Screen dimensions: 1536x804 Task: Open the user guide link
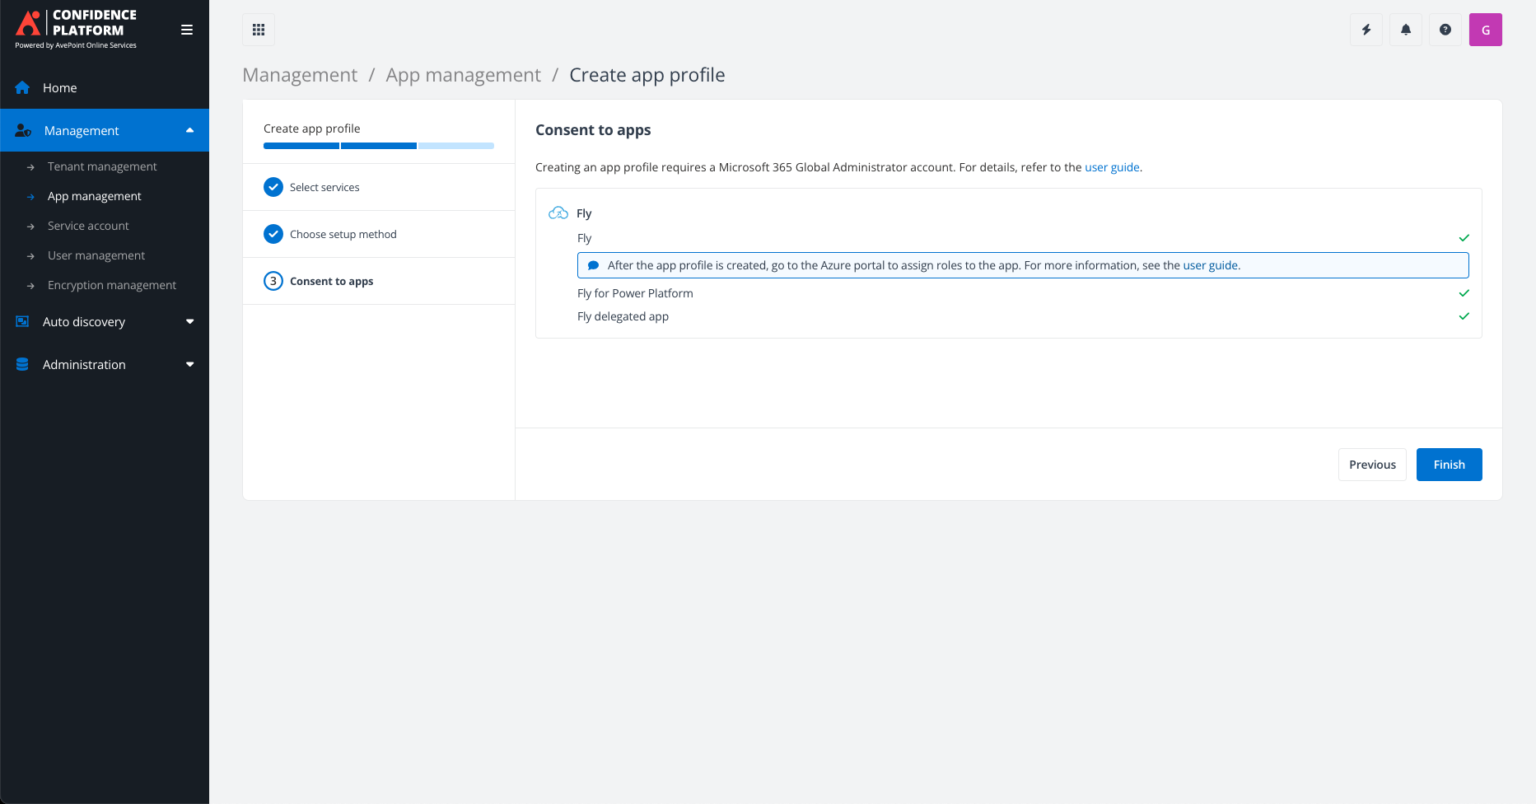1112,167
